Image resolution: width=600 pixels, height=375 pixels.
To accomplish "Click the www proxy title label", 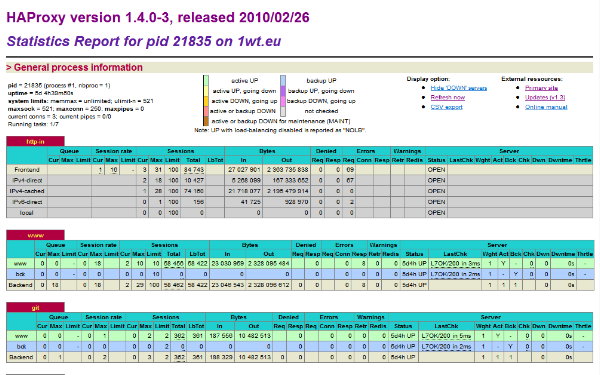I will (35, 235).
